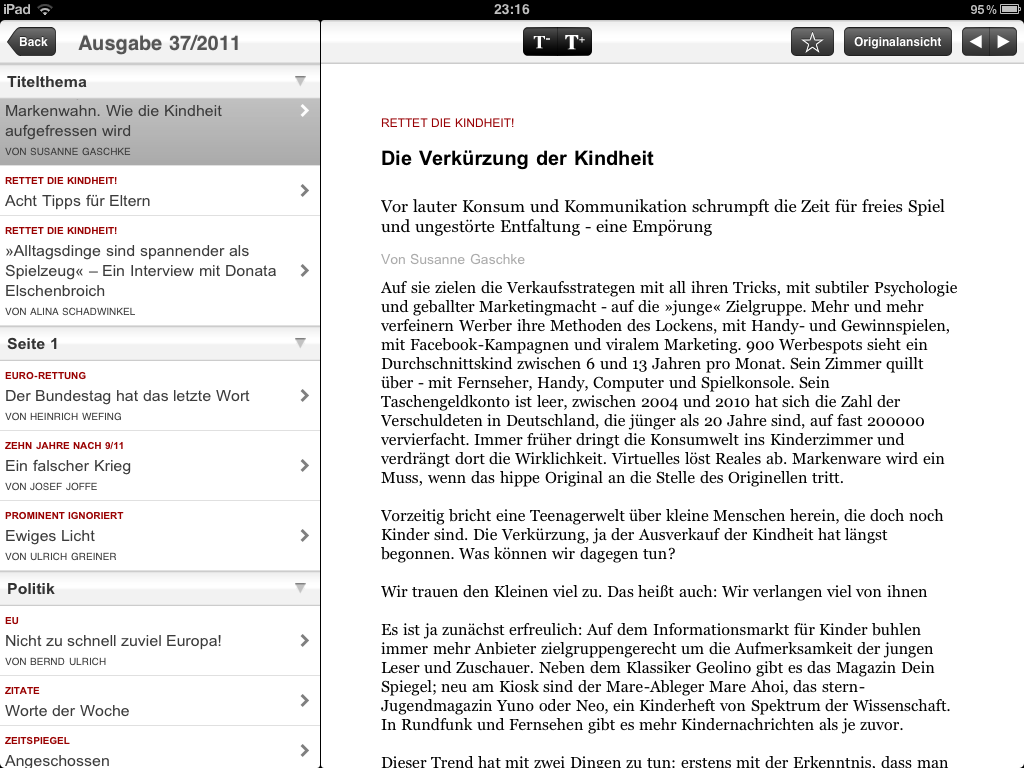Go to the next article
This screenshot has width=1024, height=768.
click(x=1003, y=42)
